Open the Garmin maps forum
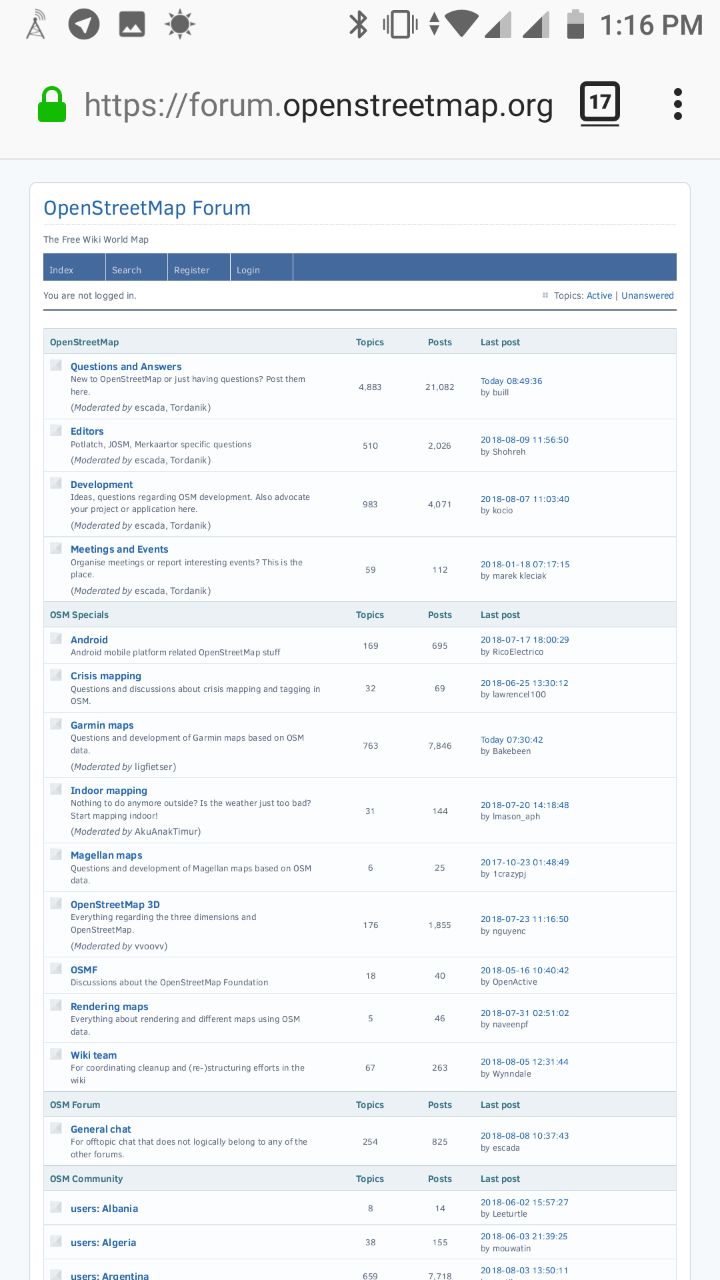 [102, 726]
